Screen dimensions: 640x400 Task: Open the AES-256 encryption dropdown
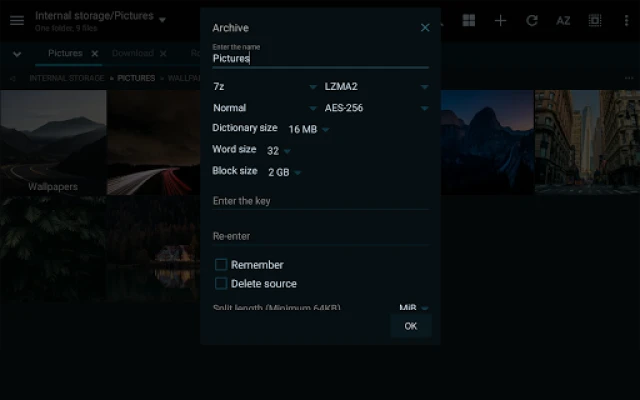[x=376, y=108]
